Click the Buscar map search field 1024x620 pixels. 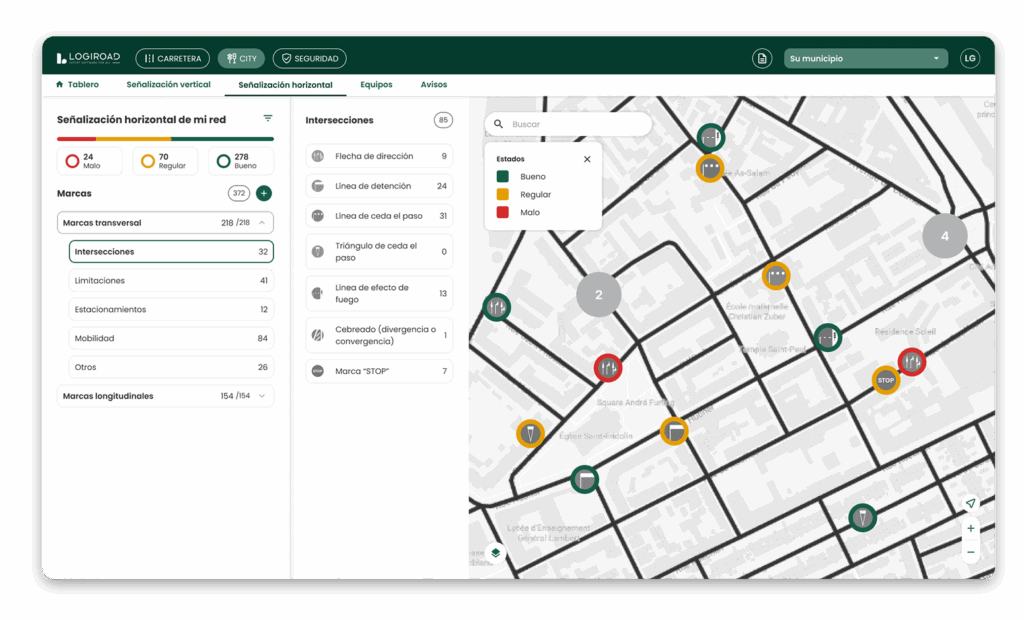coord(576,124)
